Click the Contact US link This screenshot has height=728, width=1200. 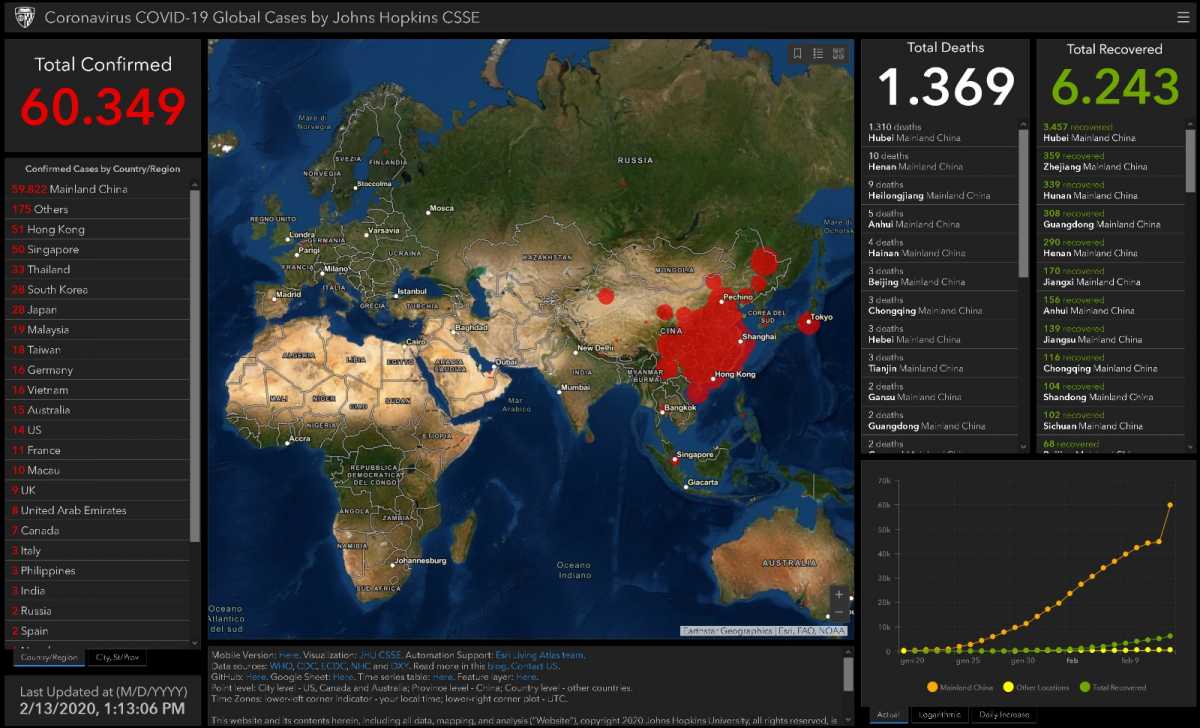pos(534,666)
